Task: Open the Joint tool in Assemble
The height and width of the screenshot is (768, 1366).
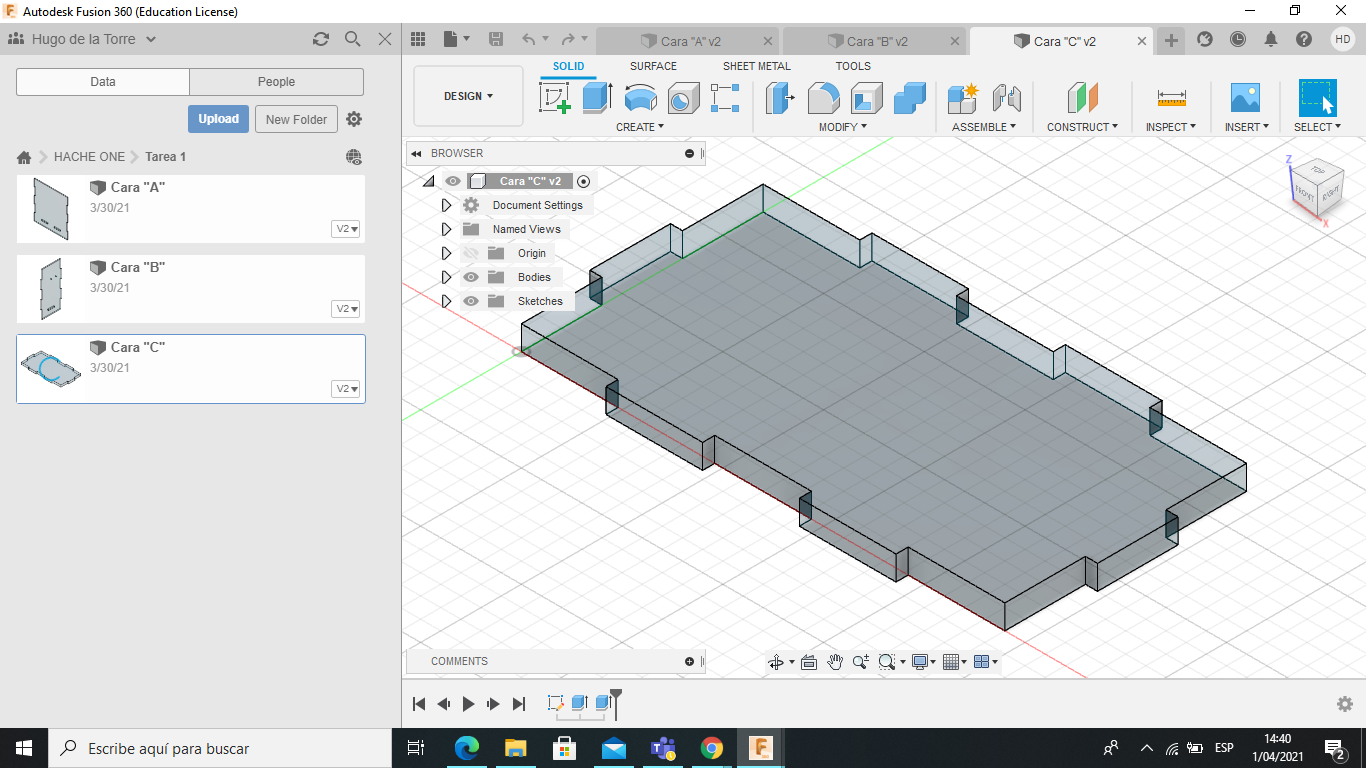Action: pyautogui.click(x=1006, y=98)
